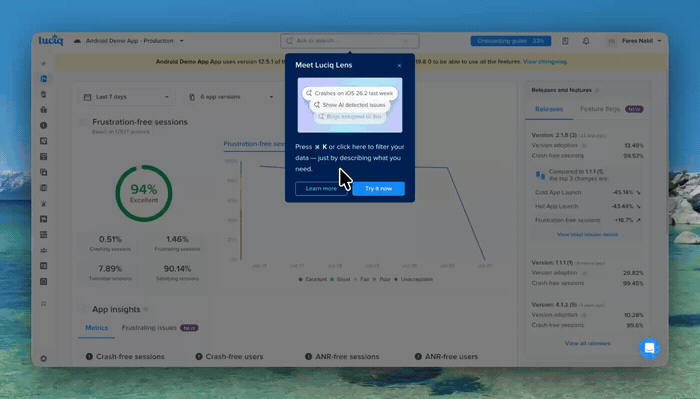Click the Cold App Launch row
700x399 pixels.
(x=588, y=192)
